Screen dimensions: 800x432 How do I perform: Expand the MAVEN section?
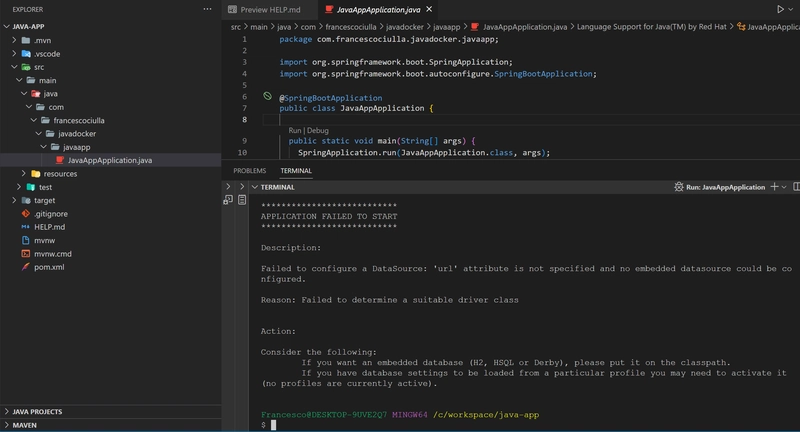click(7, 424)
